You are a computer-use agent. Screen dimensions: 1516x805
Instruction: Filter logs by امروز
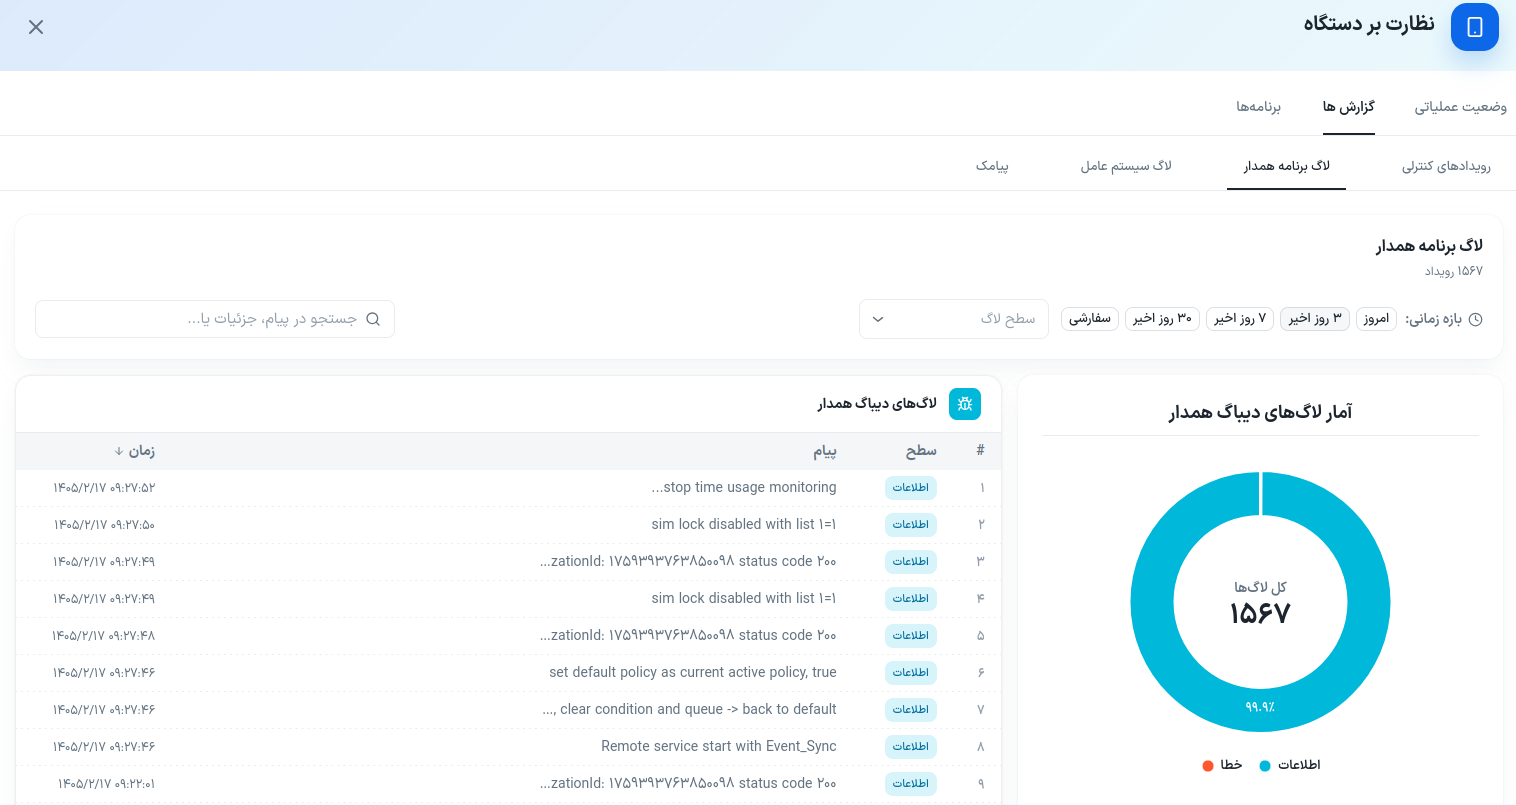coord(1377,319)
